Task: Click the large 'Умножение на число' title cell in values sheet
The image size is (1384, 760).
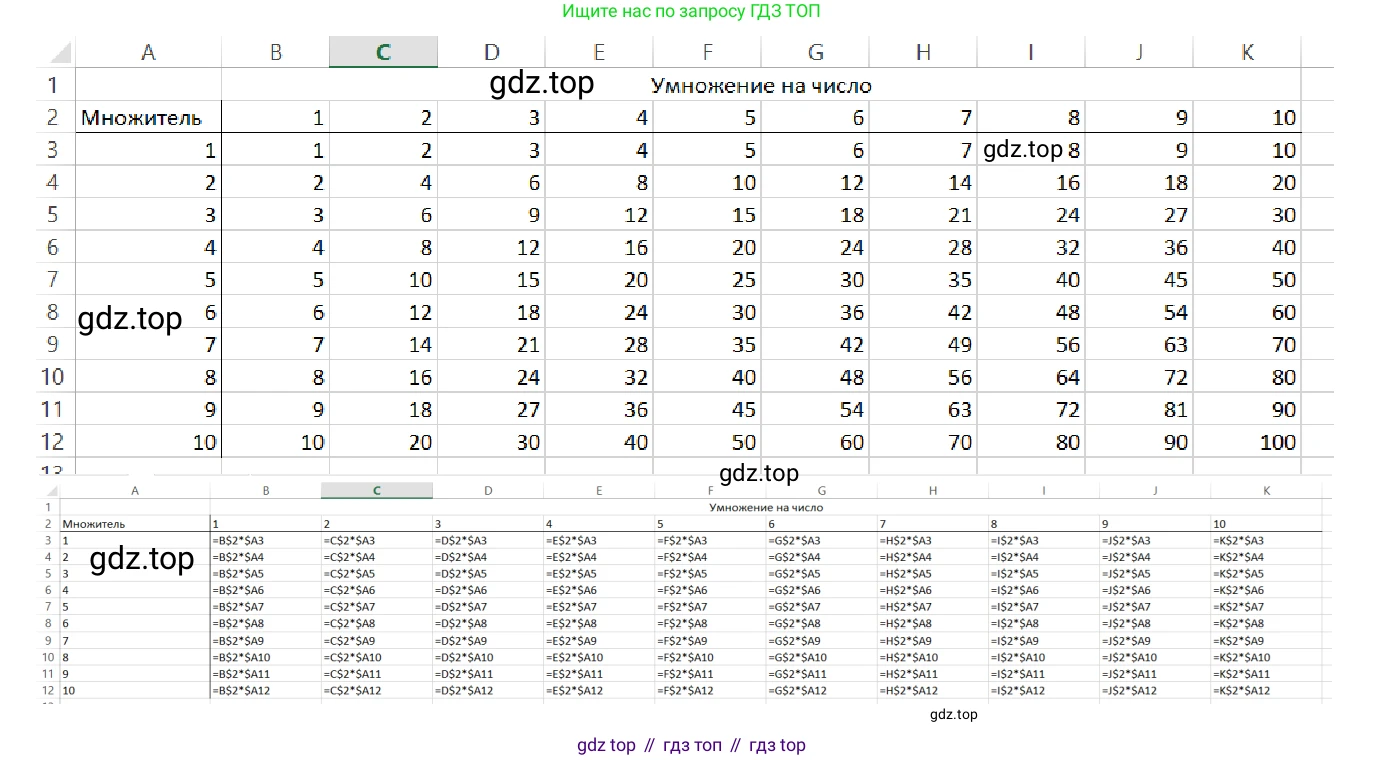Action: click(x=761, y=85)
